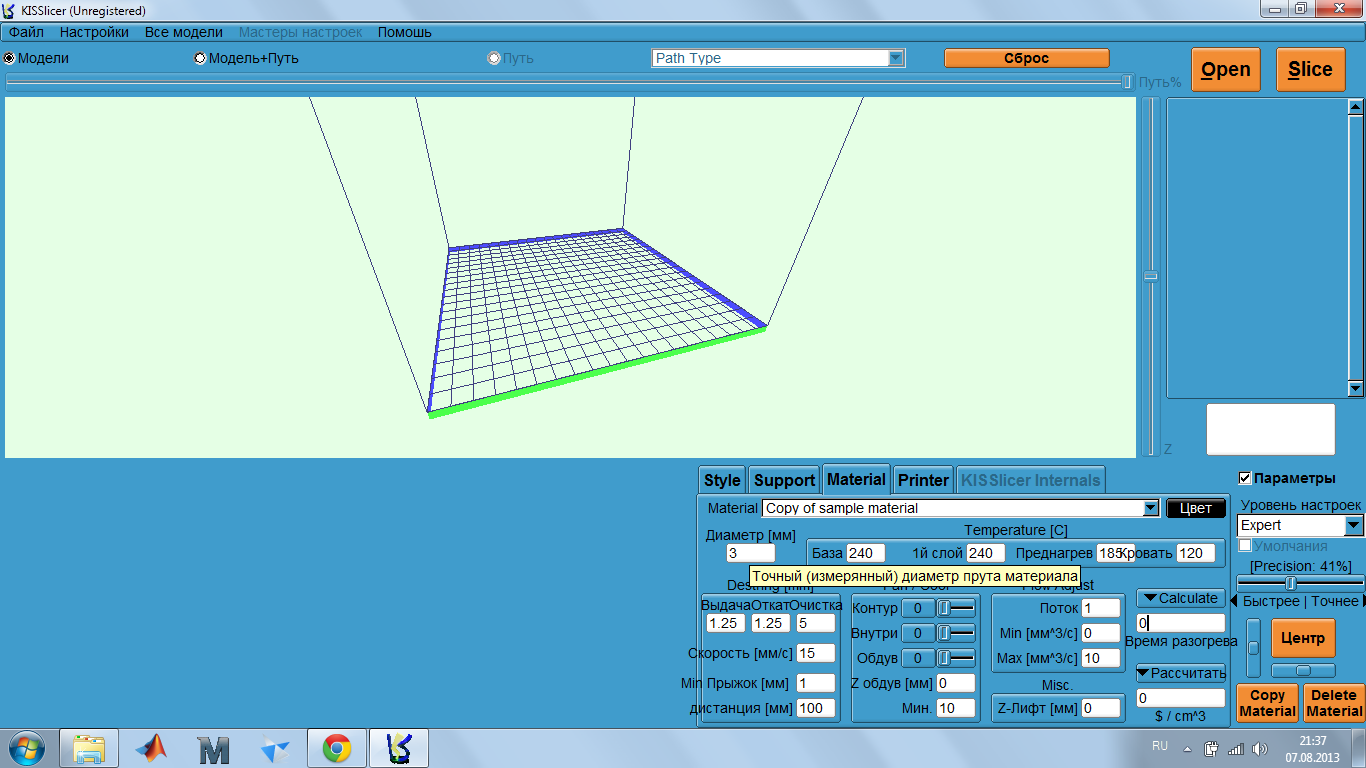
Task: Open the Windows Start menu
Action: coord(25,748)
